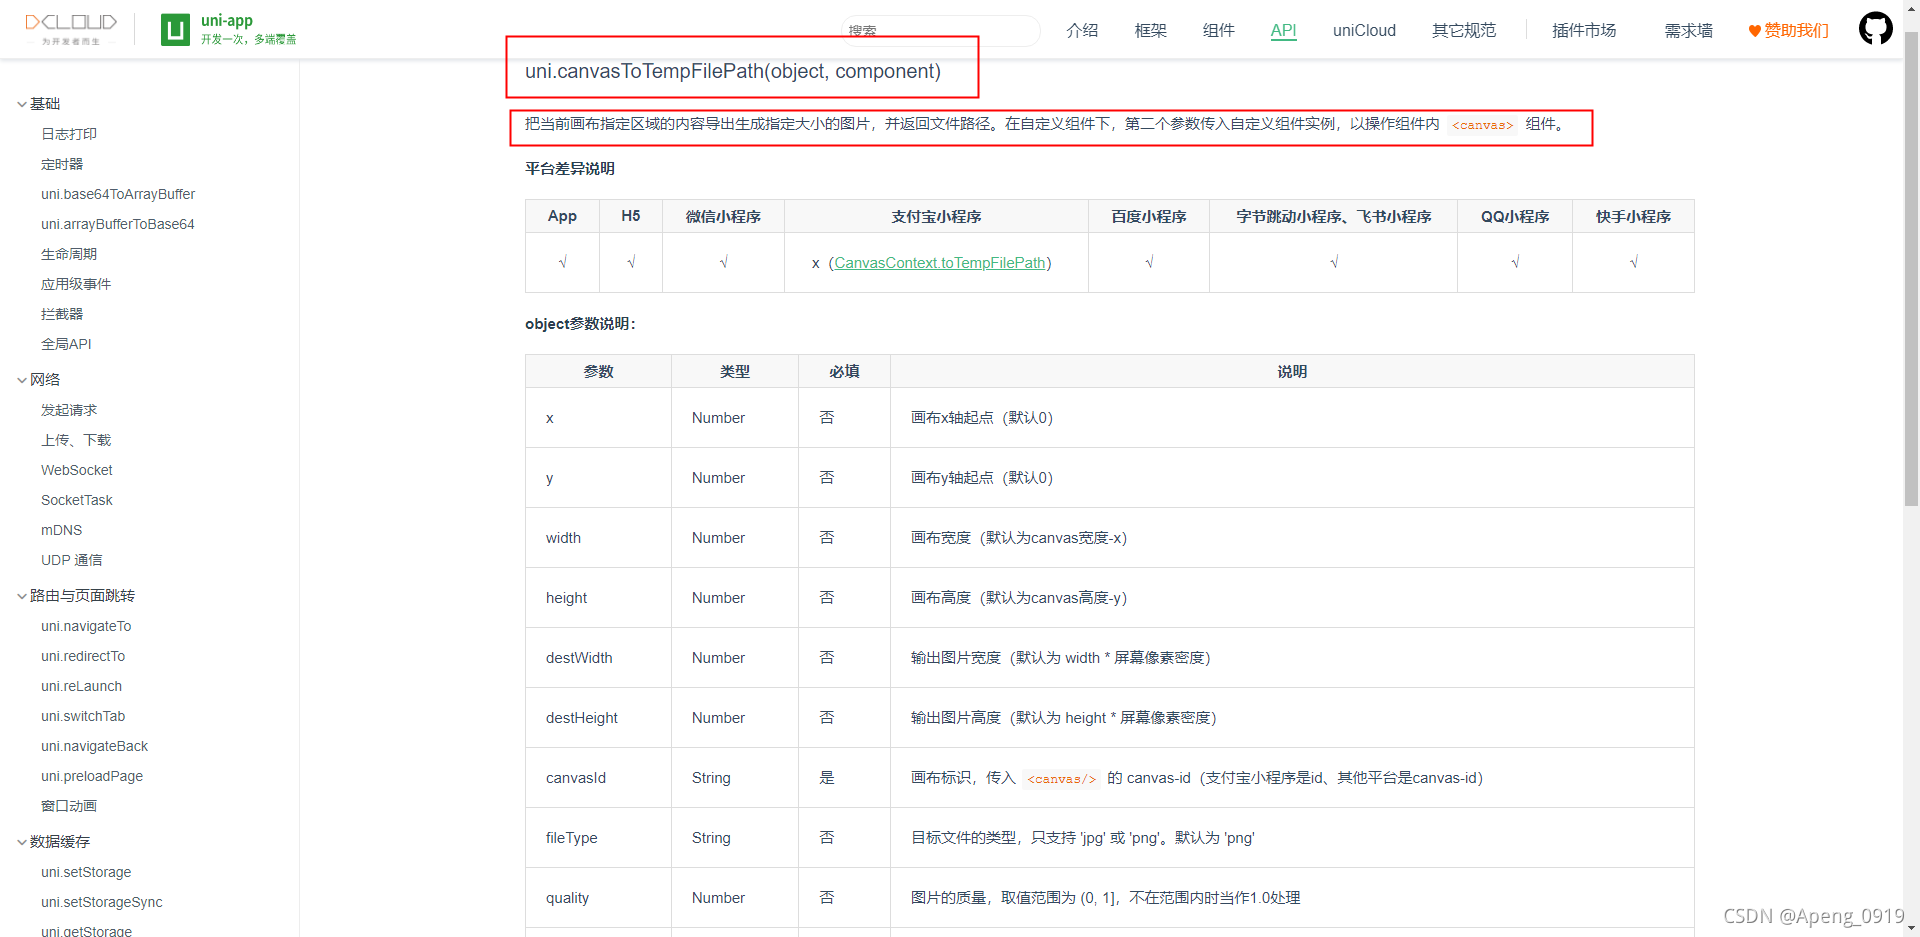Click the height parameter cell
The image size is (1920, 937).
[598, 598]
